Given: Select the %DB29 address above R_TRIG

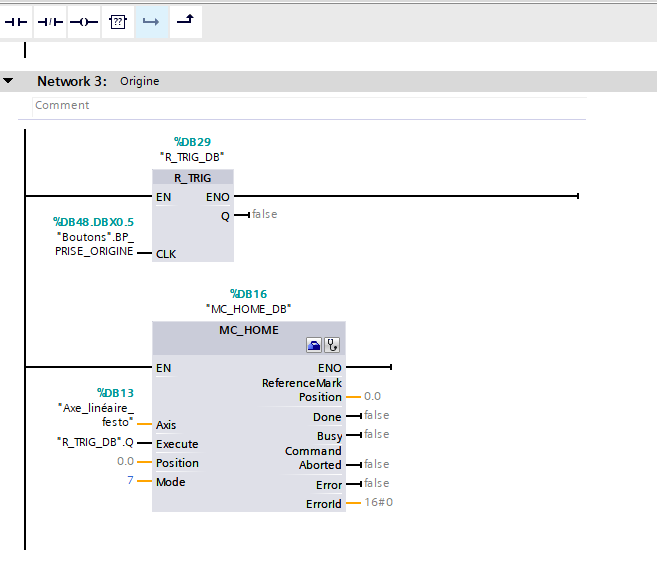Looking at the screenshot, I should coord(192,142).
